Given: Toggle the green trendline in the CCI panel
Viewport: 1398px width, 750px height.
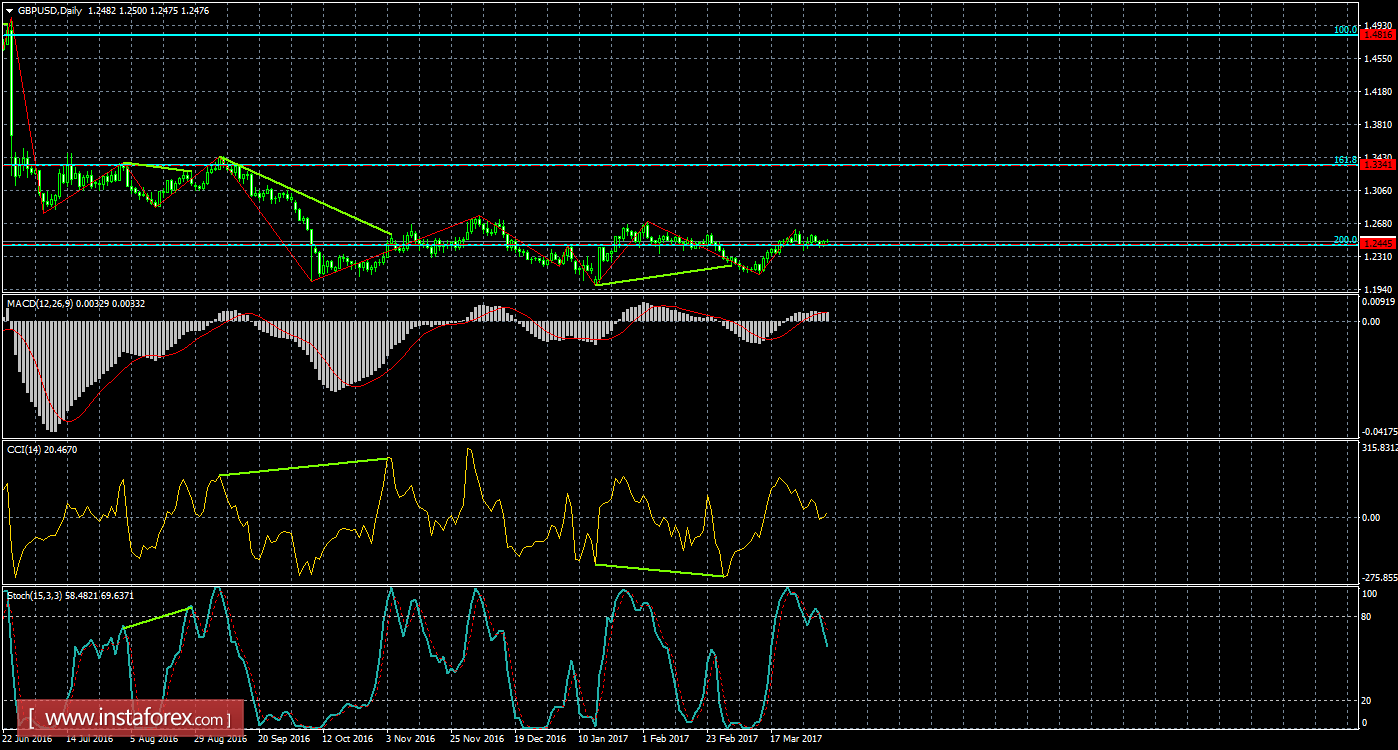Looking at the screenshot, I should click(300, 466).
